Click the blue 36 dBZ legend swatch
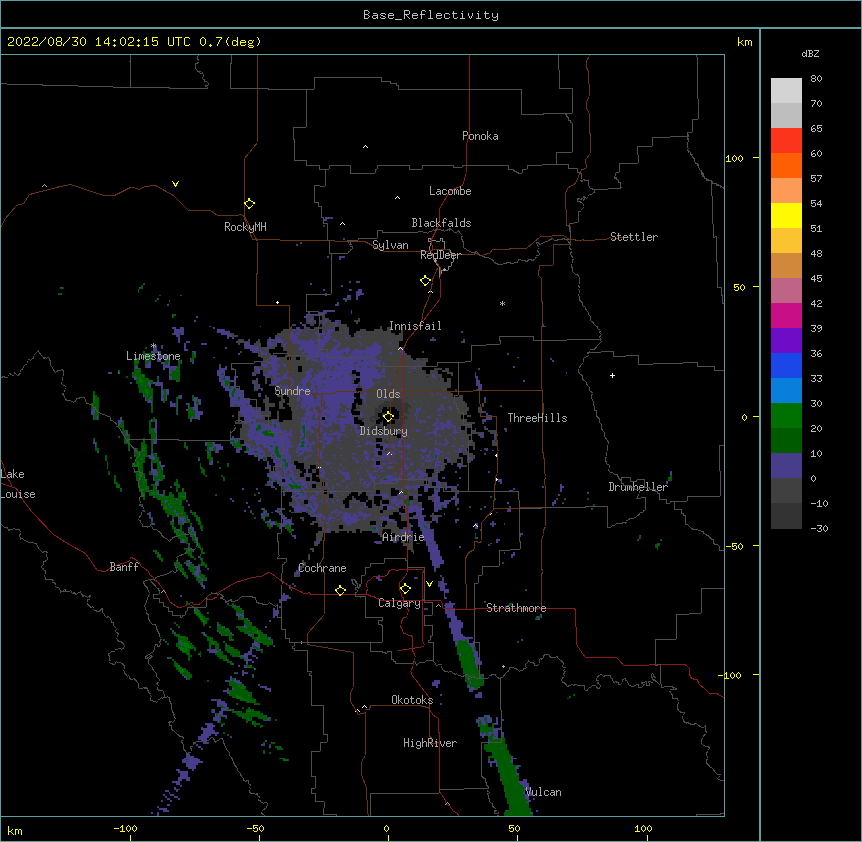 coord(786,365)
